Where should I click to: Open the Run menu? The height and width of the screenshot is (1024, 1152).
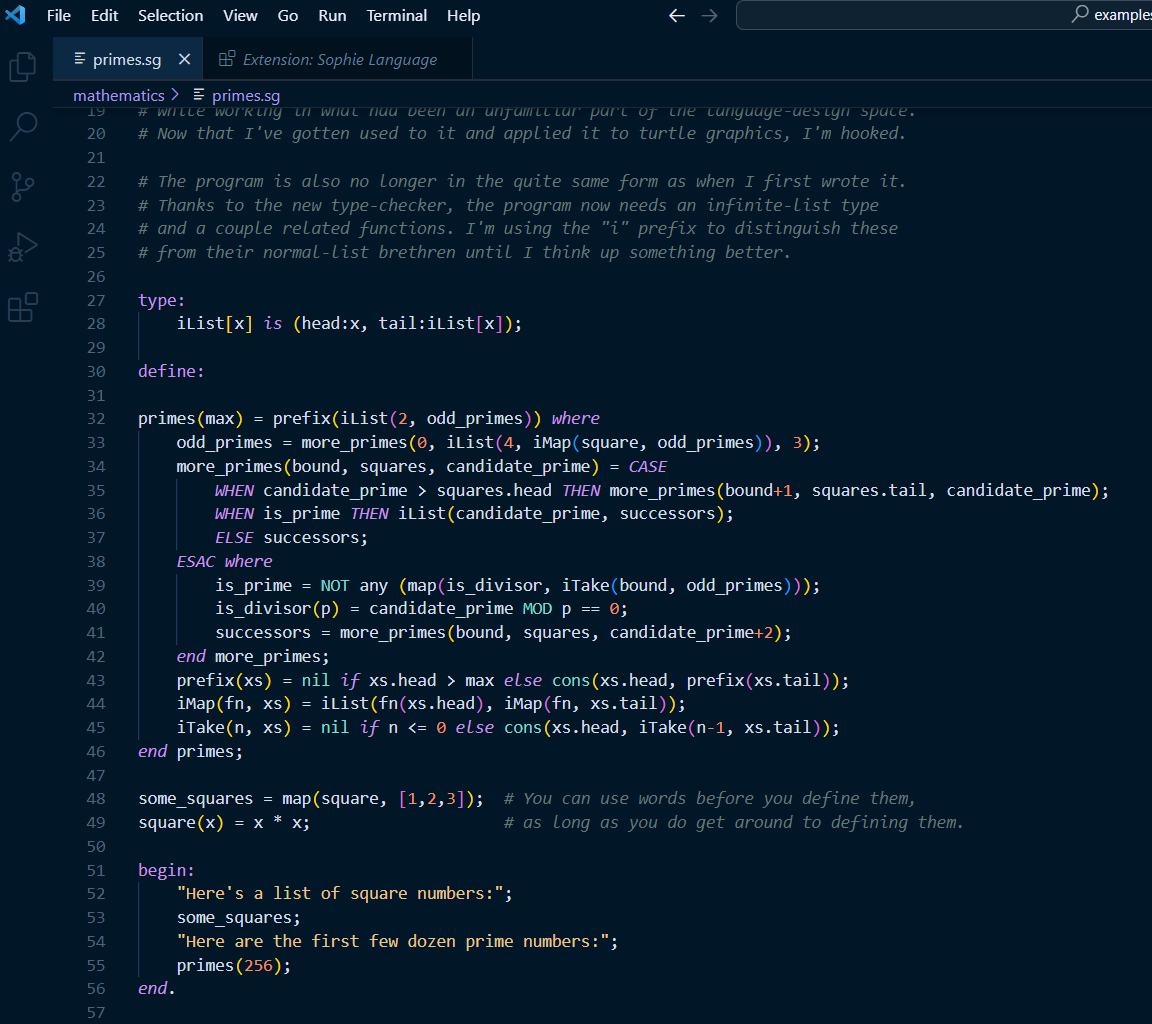point(332,15)
